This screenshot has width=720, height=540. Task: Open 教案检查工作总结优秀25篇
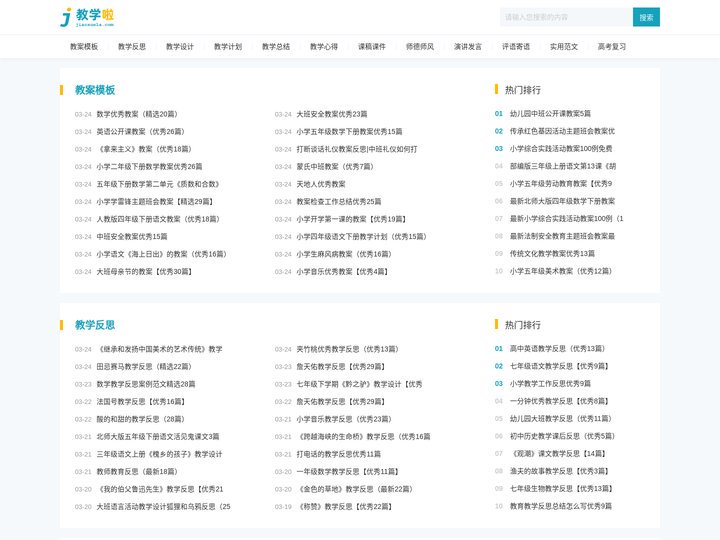point(338,202)
